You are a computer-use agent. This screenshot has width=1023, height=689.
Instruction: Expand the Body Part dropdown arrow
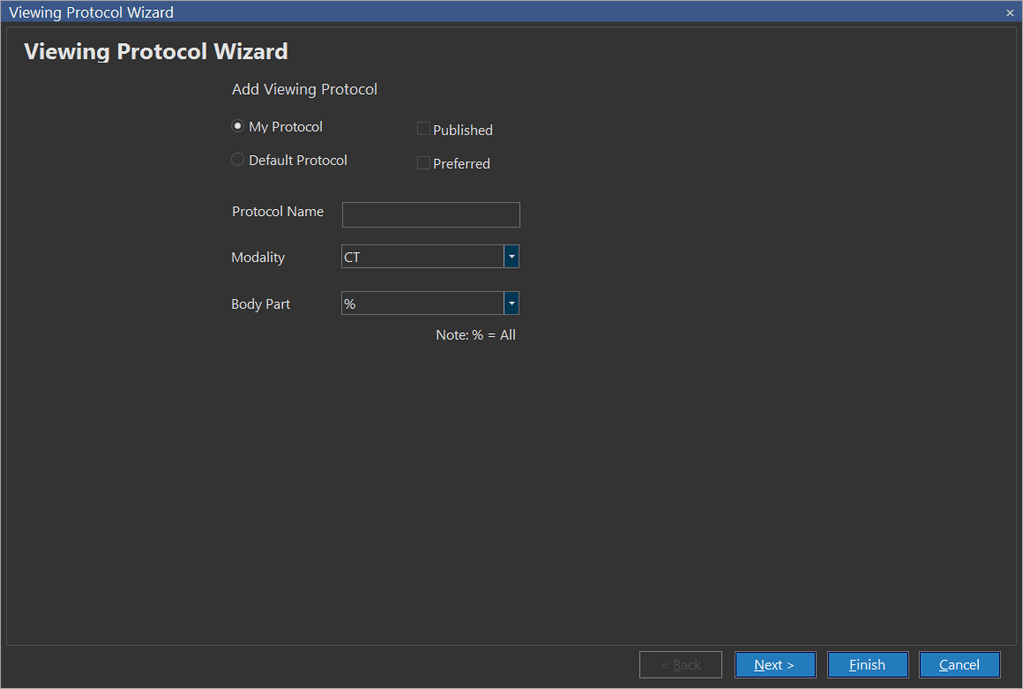[x=511, y=304]
